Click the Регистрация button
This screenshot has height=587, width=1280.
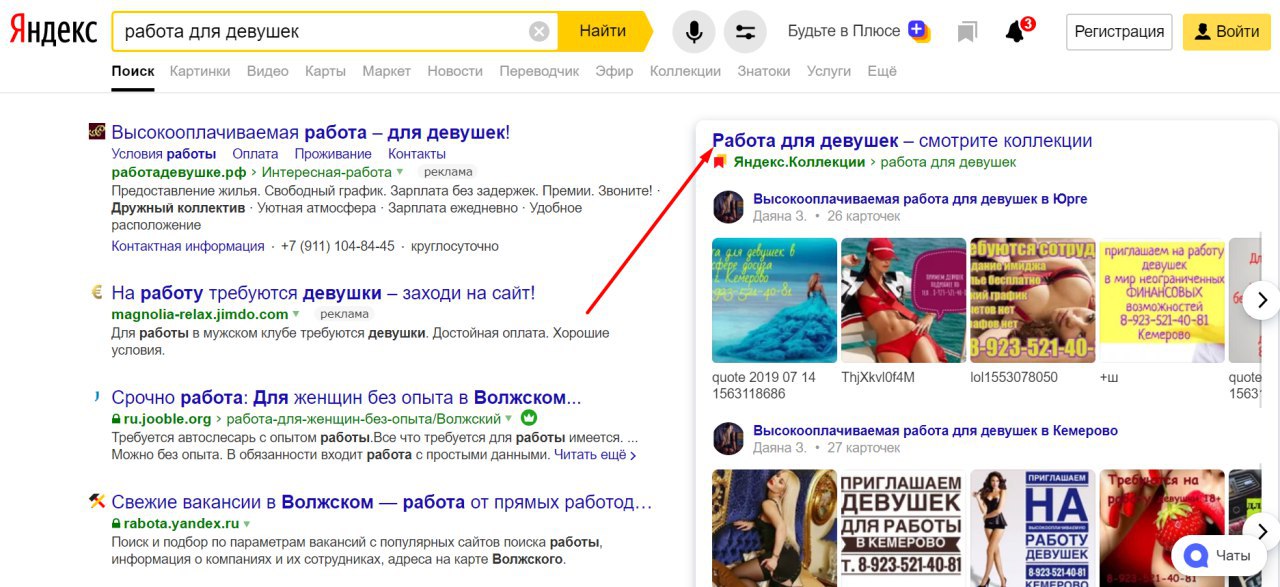coord(1119,32)
